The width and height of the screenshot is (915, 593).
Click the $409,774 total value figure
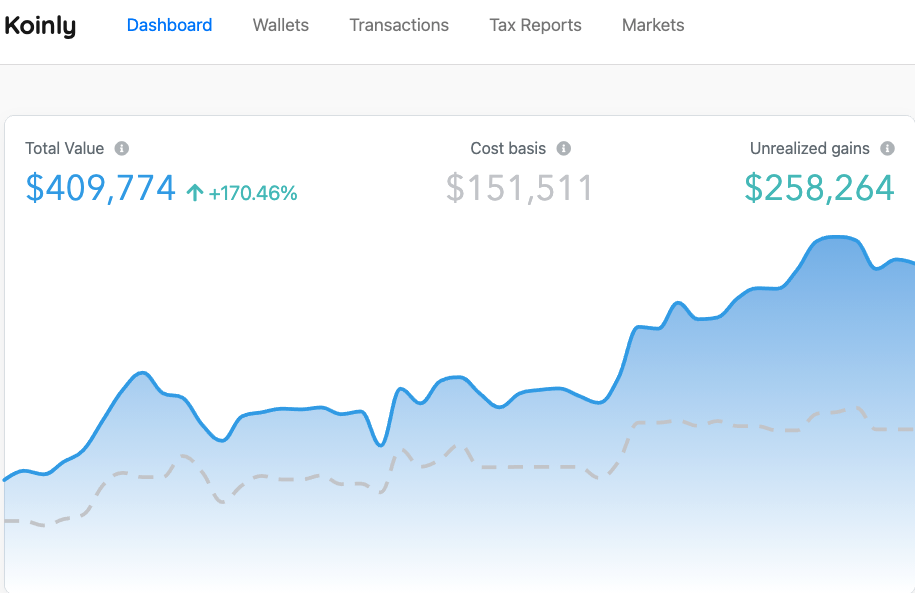tap(100, 188)
